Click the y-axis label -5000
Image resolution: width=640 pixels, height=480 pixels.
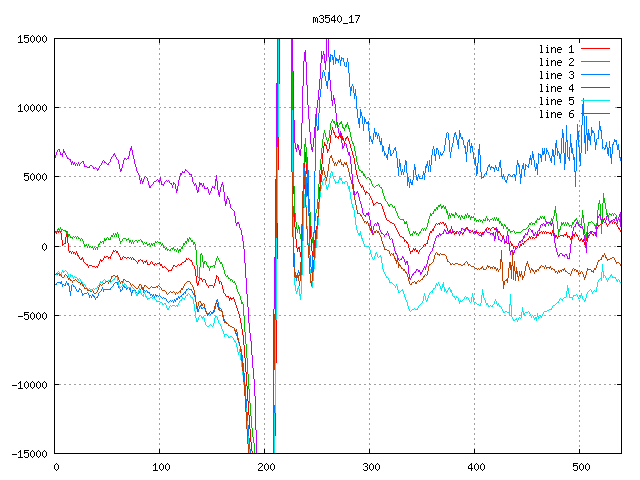pyautogui.click(x=32, y=316)
